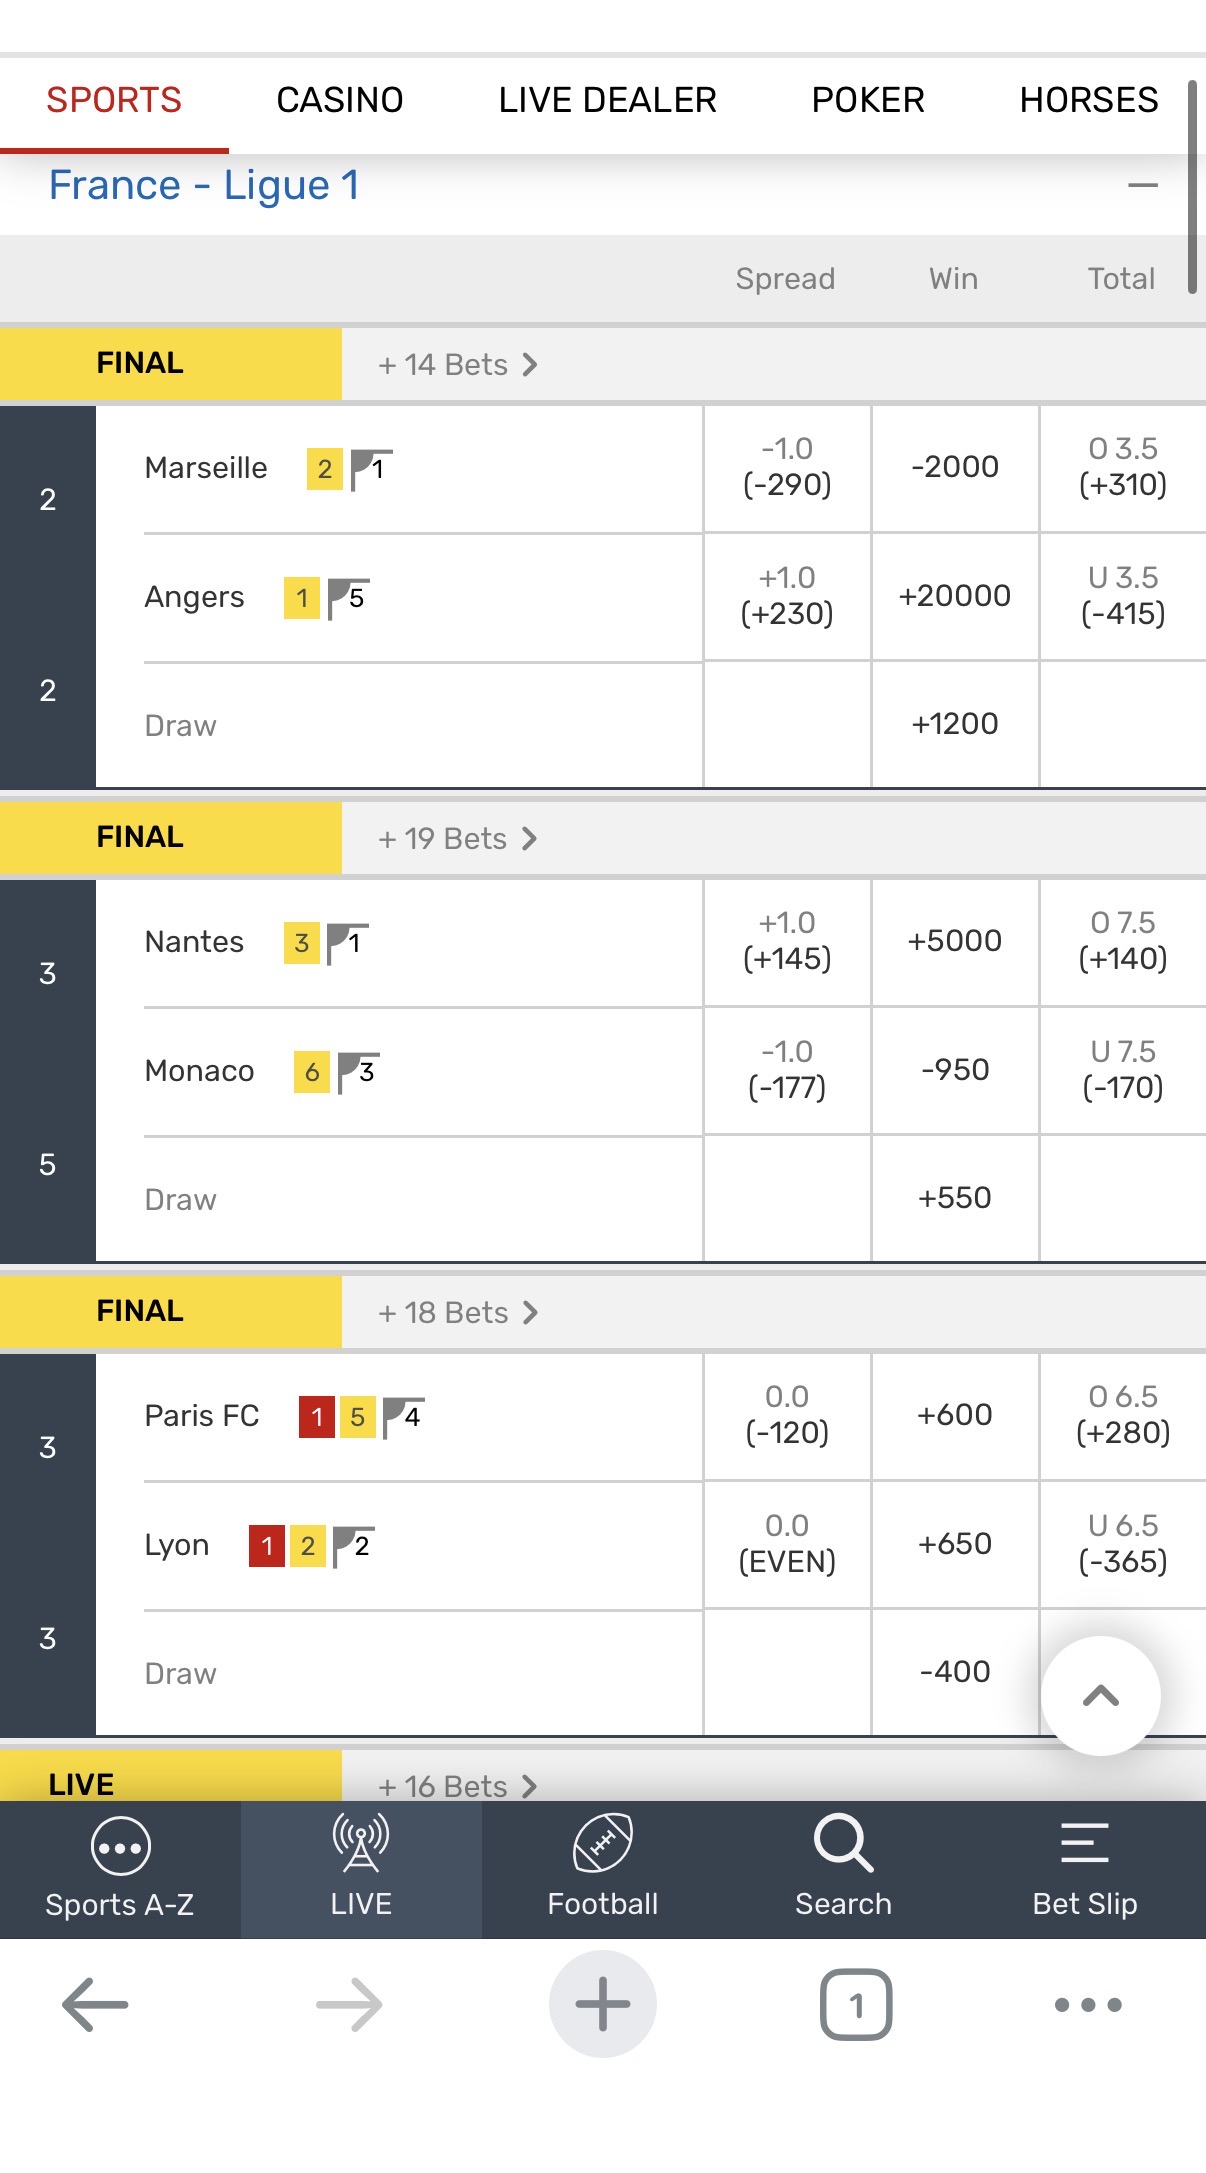The height and width of the screenshot is (2173, 1206).
Task: Expand + 19 Bets for Nantes match
Action: (x=457, y=839)
